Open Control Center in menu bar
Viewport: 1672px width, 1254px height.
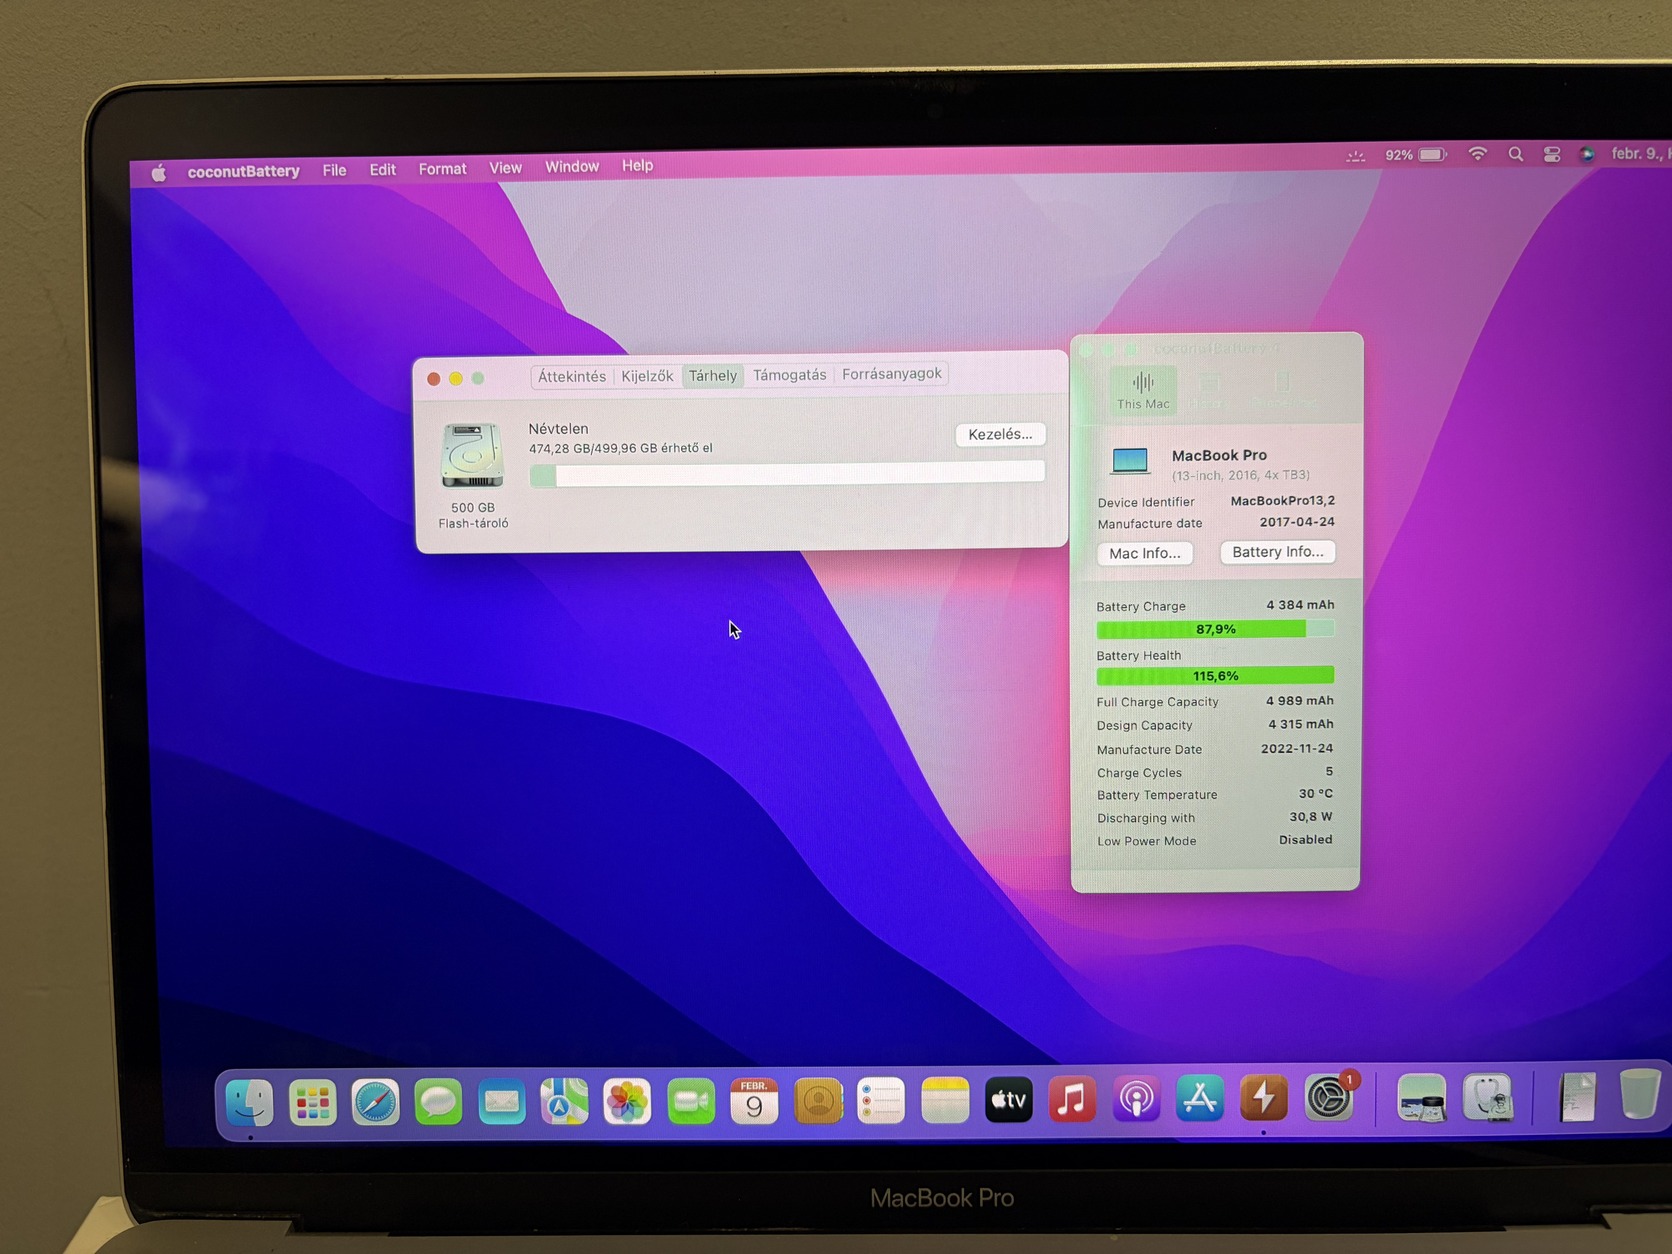click(1552, 155)
